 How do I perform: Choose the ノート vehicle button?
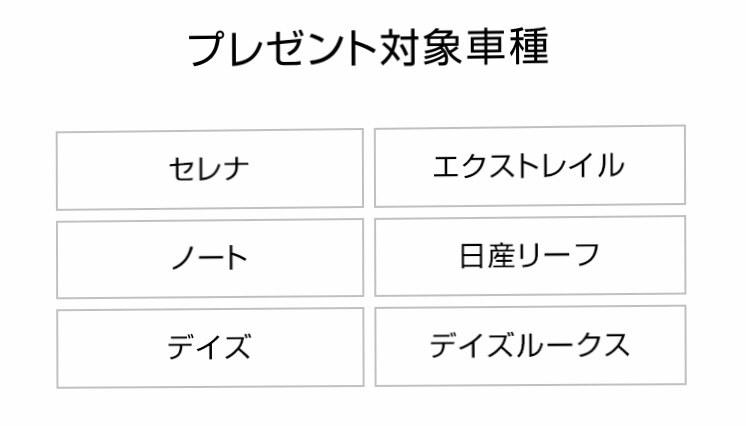[x=210, y=258]
